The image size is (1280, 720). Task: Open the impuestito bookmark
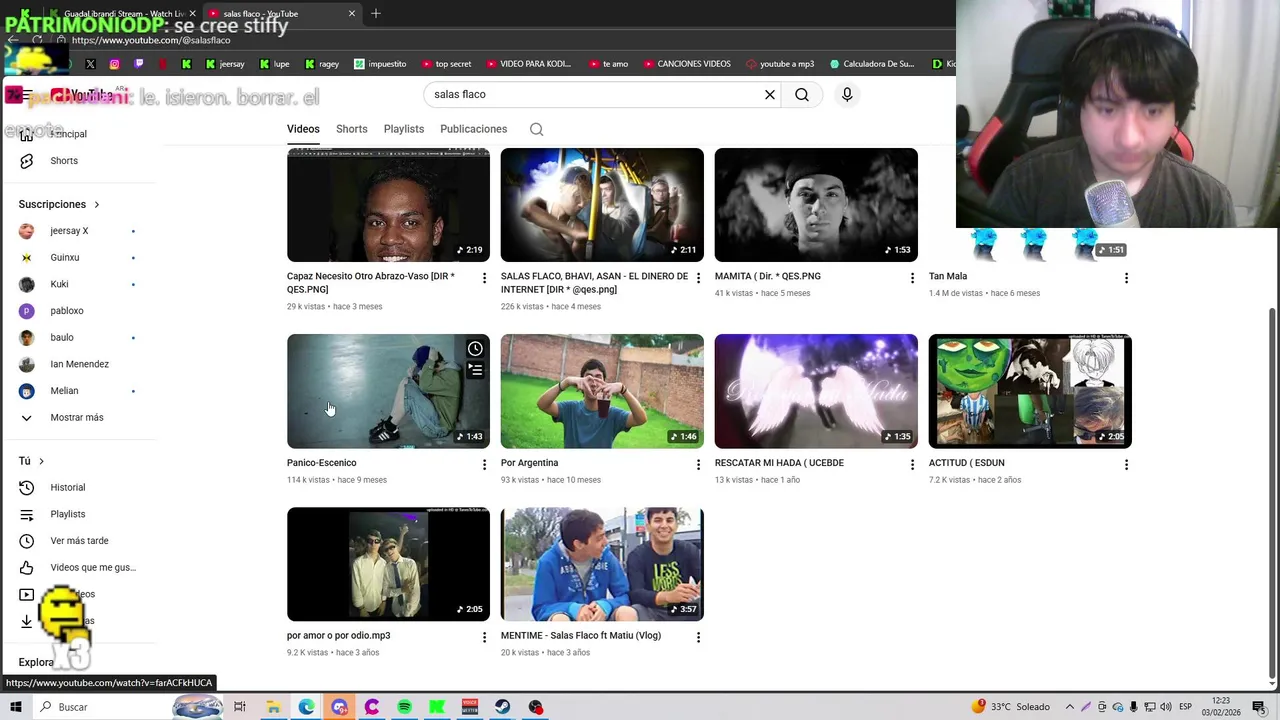pyautogui.click(x=380, y=64)
